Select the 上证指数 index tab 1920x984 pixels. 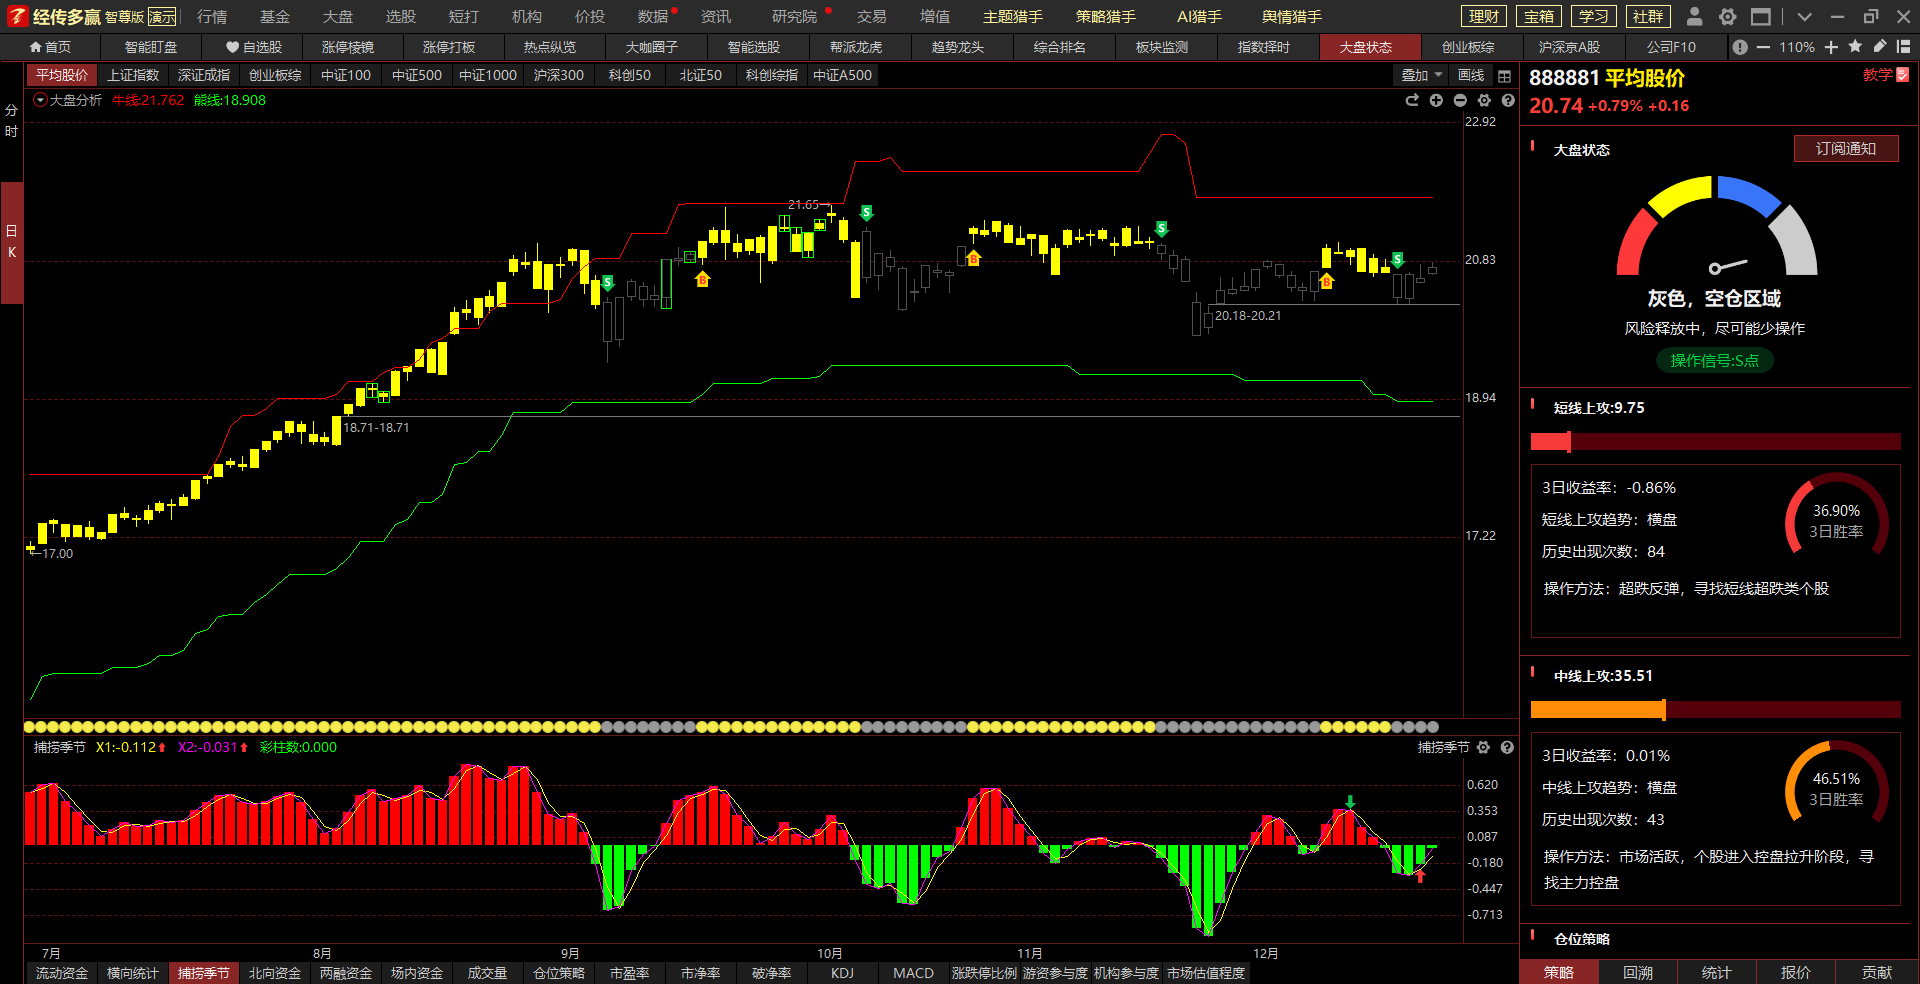click(x=133, y=76)
